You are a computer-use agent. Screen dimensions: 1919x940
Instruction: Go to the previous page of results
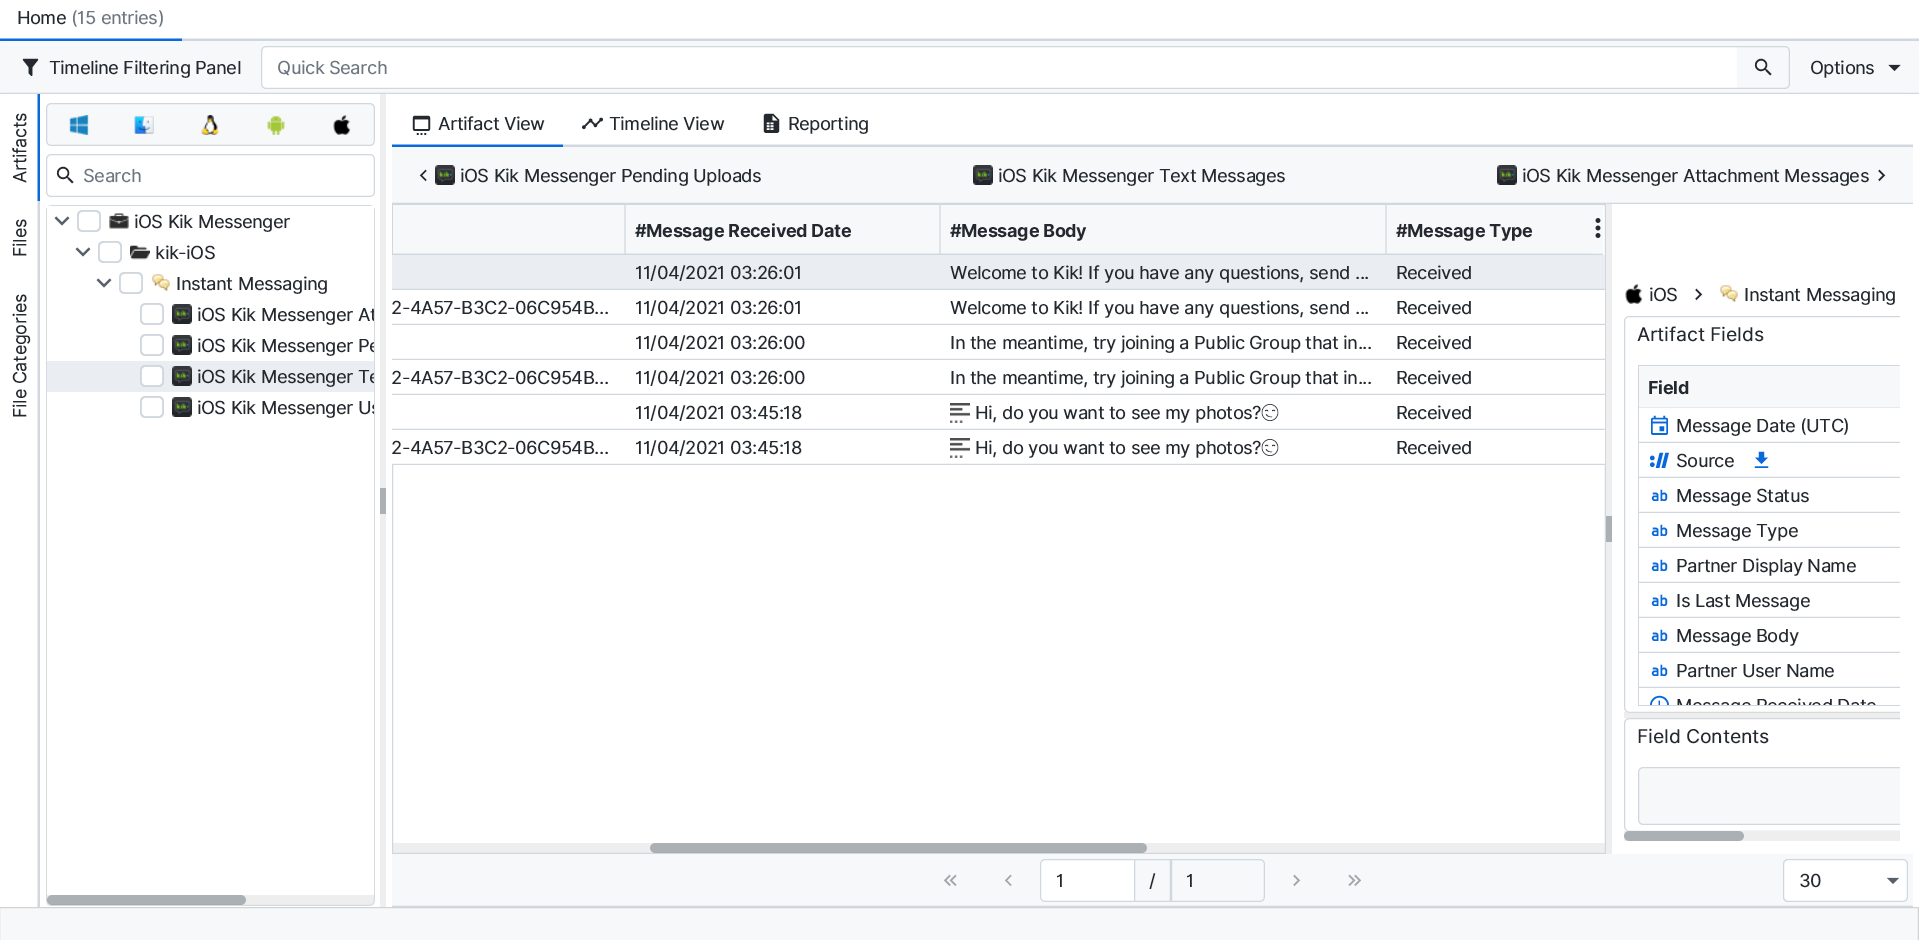(x=1008, y=880)
